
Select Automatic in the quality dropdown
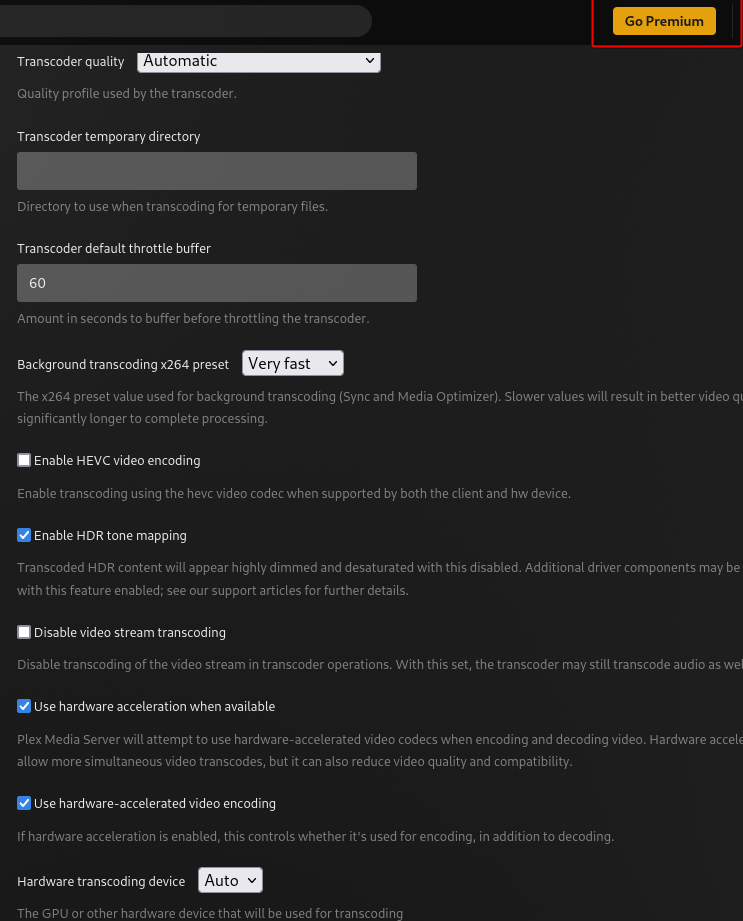[x=258, y=61]
